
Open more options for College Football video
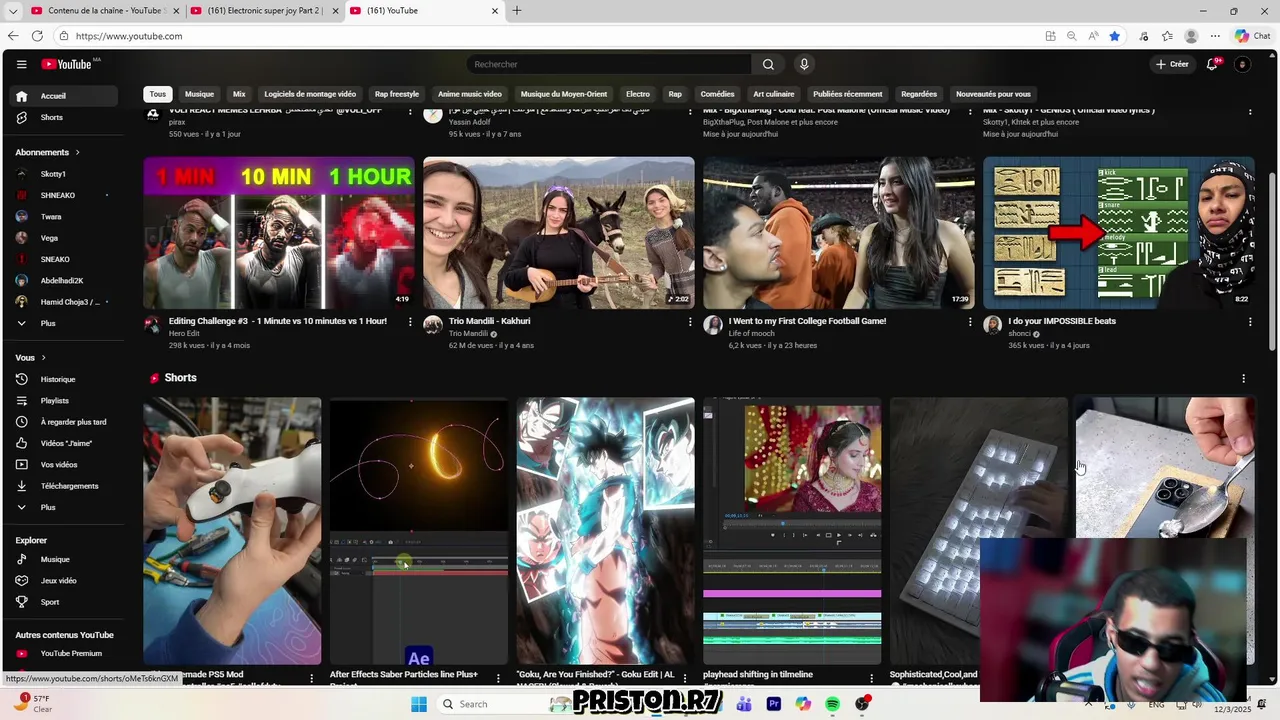pyautogui.click(x=970, y=321)
